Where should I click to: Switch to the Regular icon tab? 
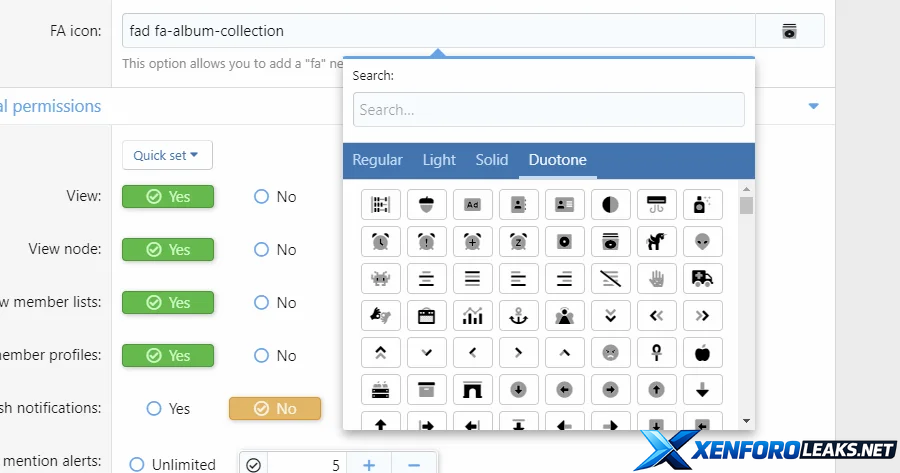[377, 160]
